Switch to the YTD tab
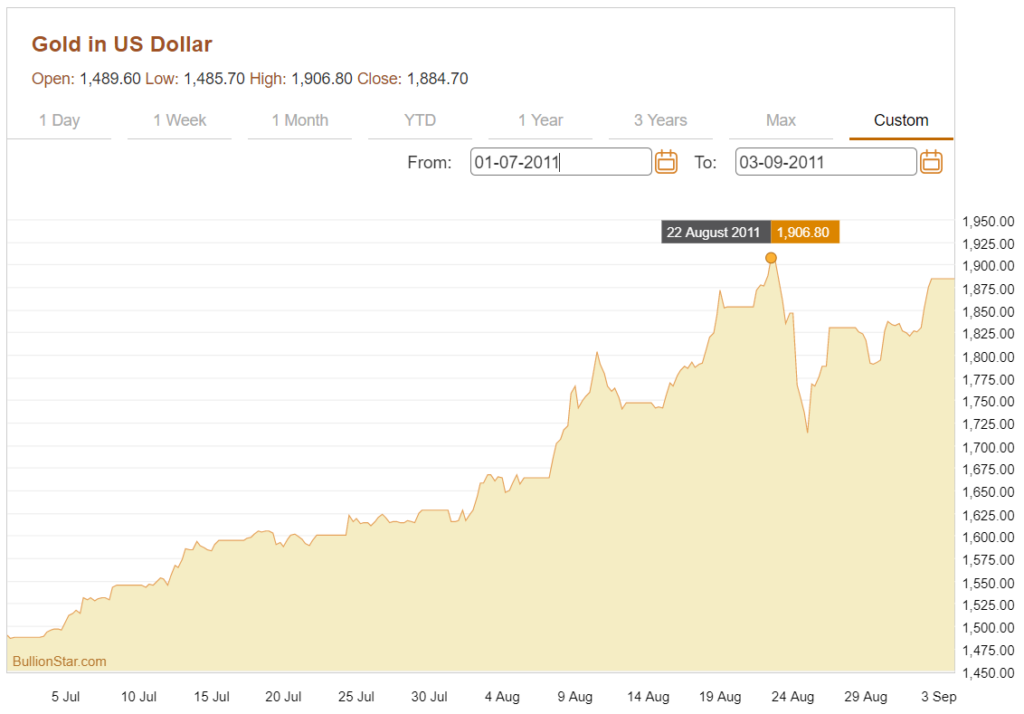Image resolution: width=1024 pixels, height=714 pixels. click(420, 120)
